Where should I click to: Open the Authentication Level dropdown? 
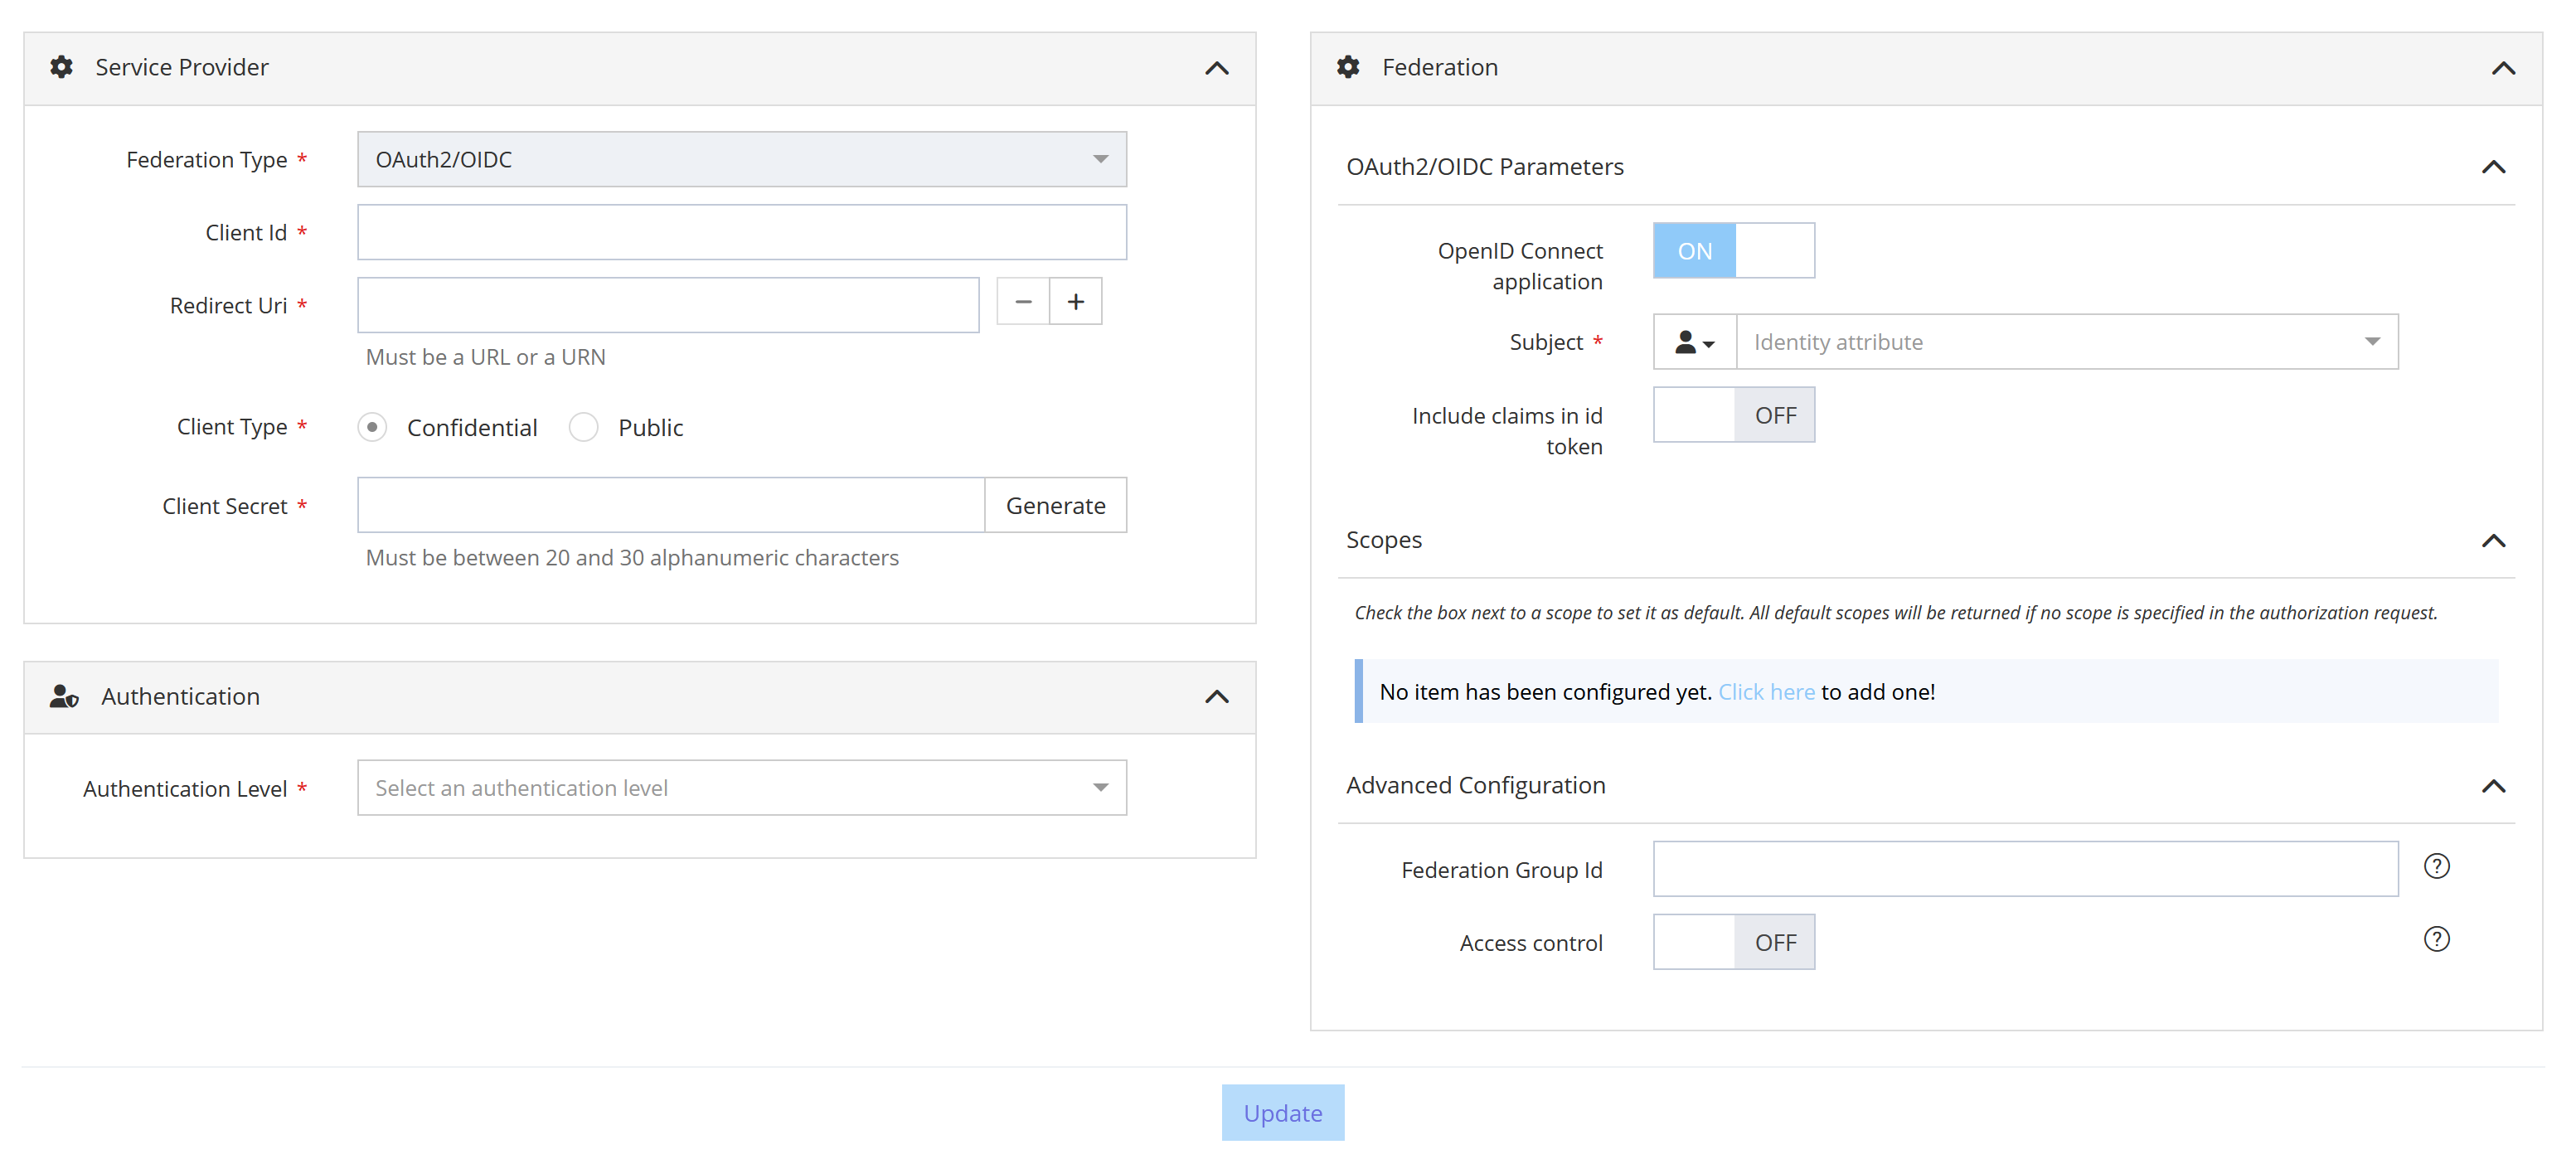pyautogui.click(x=741, y=788)
